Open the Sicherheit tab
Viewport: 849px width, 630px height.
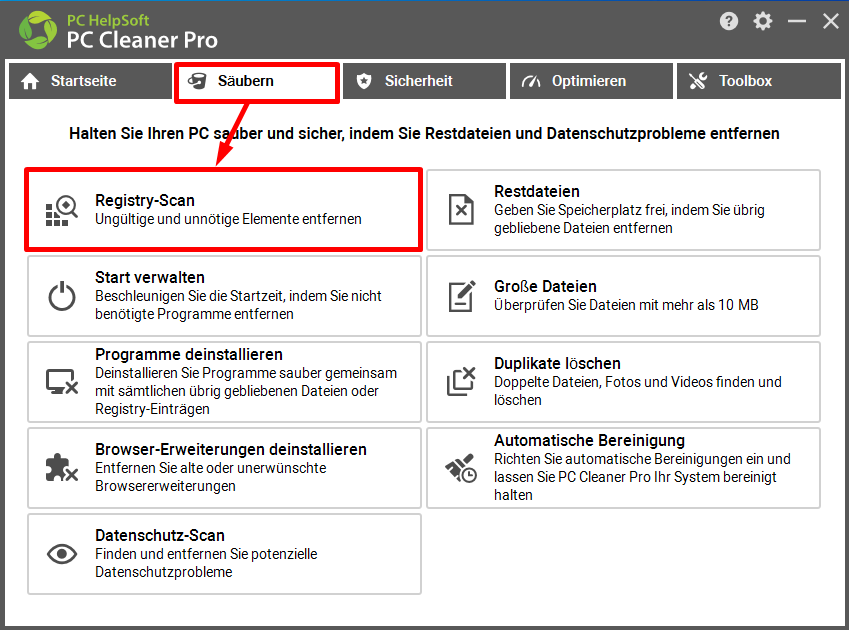pyautogui.click(x=424, y=81)
